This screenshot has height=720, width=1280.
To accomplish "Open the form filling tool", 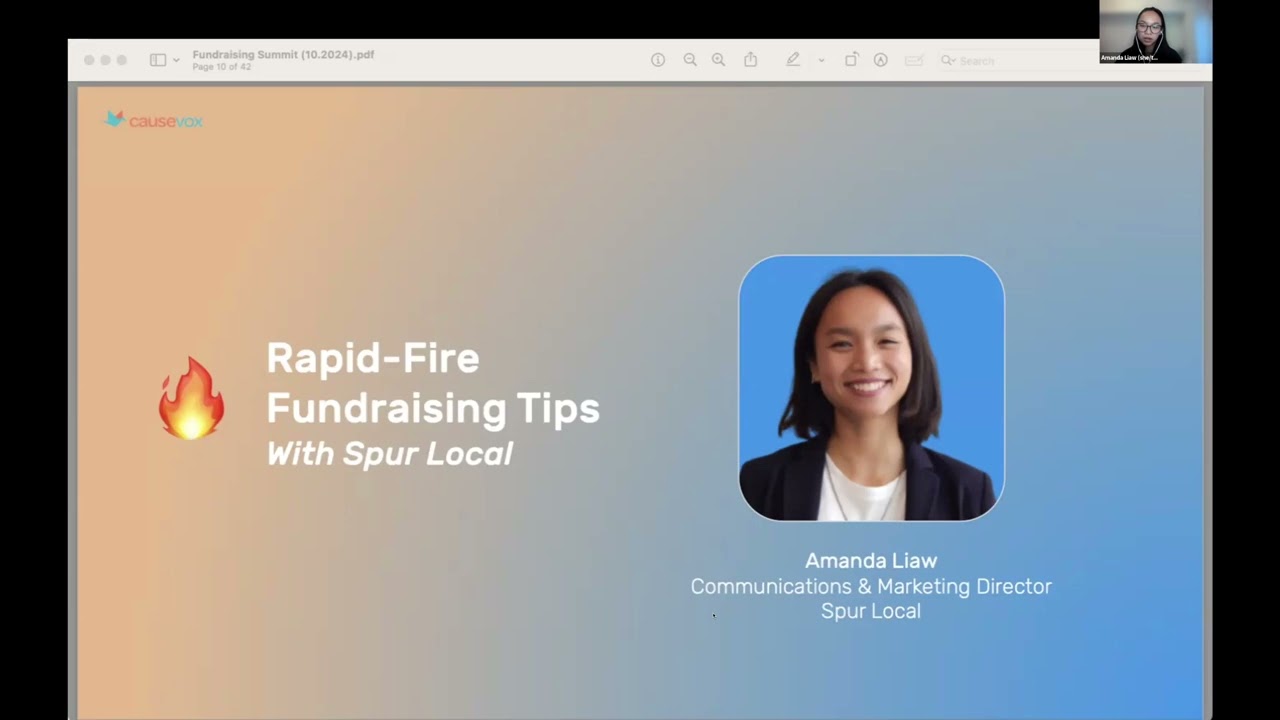I will (x=913, y=60).
